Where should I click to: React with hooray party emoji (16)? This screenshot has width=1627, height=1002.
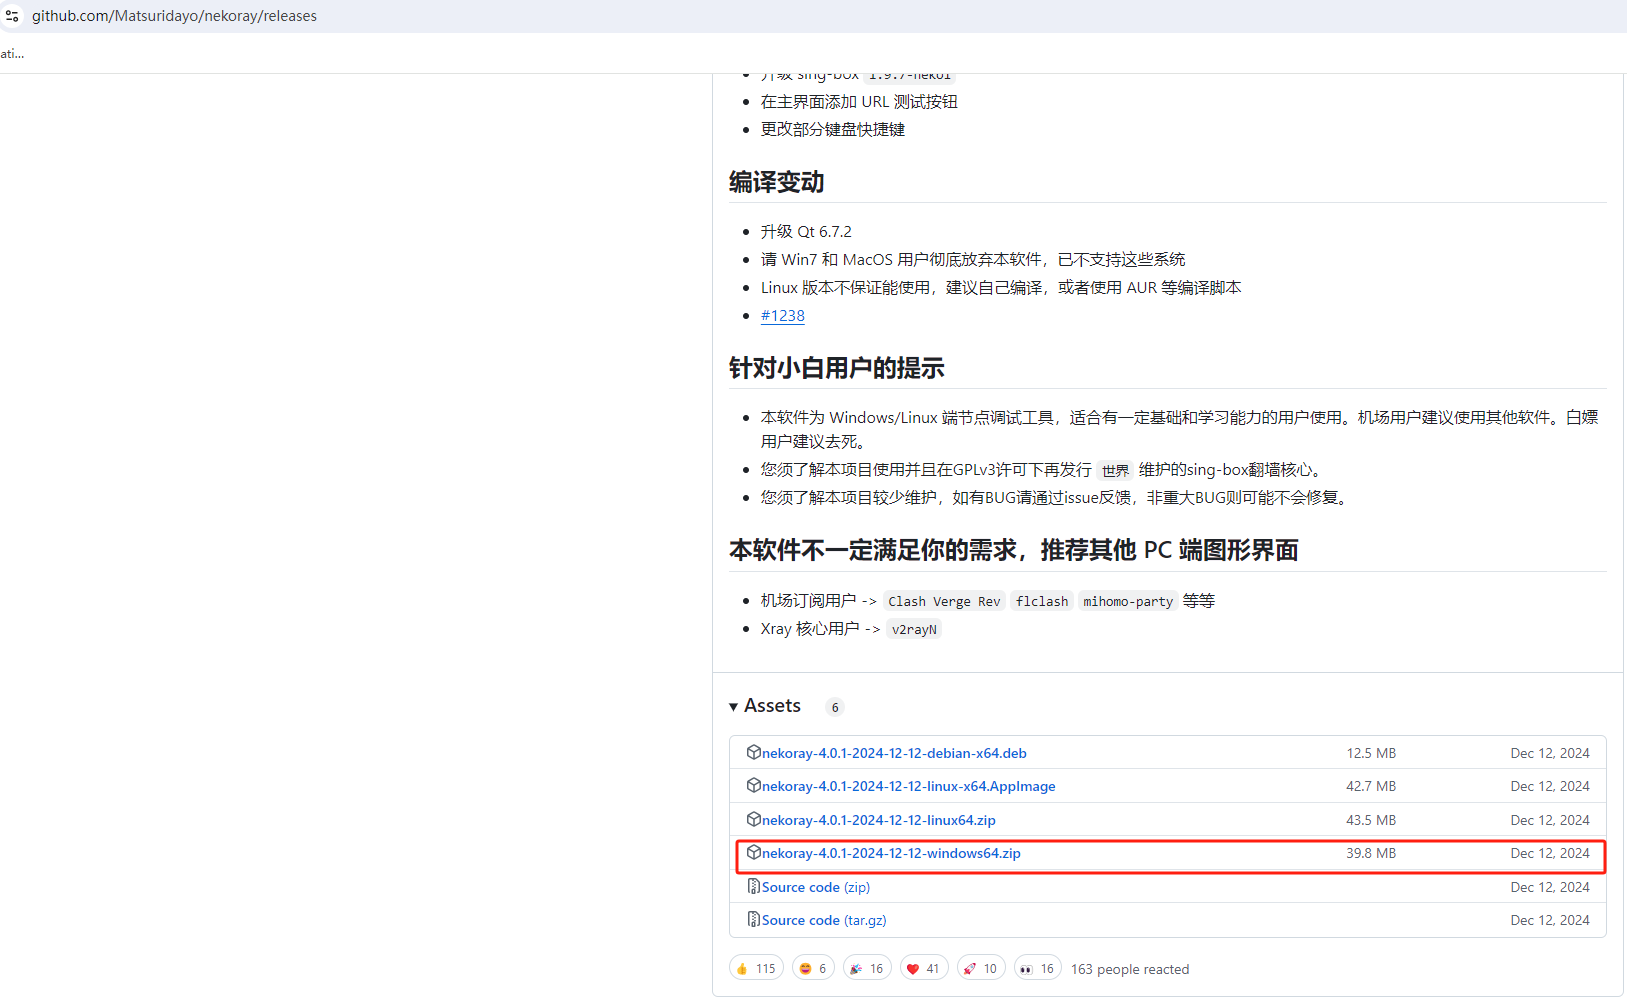867,968
